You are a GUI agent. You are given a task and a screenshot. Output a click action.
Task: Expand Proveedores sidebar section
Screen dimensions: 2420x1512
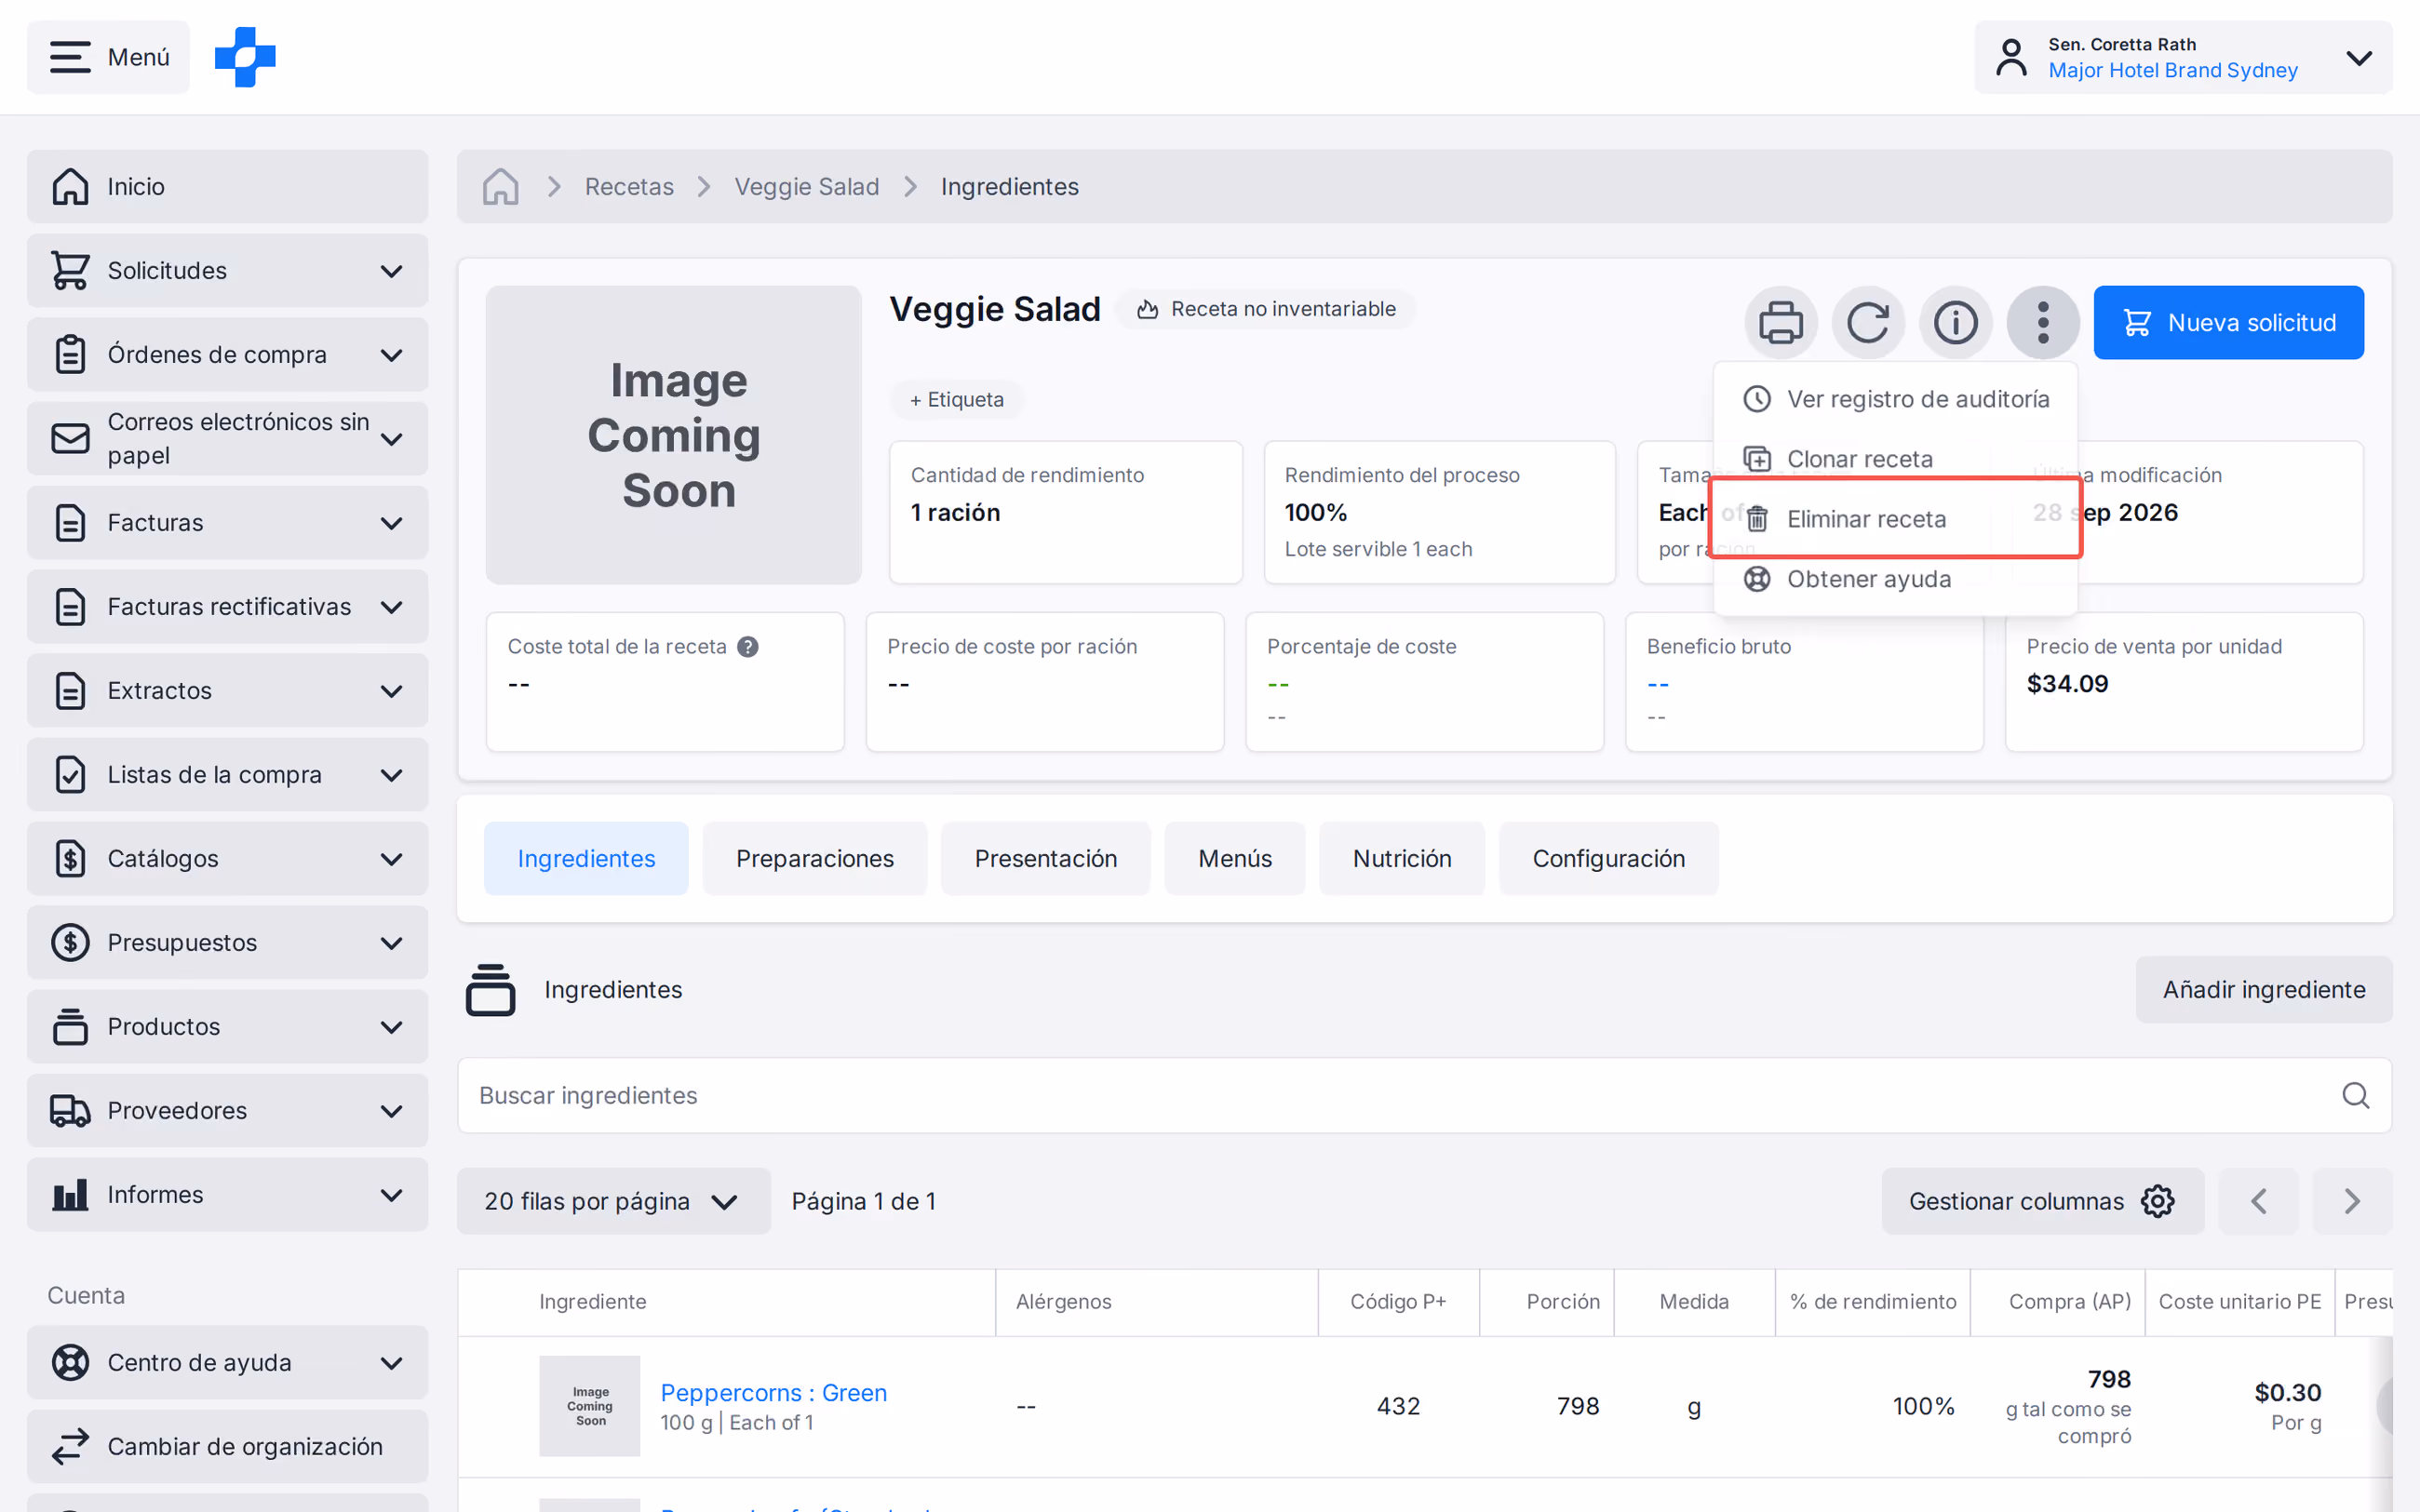click(x=227, y=1111)
